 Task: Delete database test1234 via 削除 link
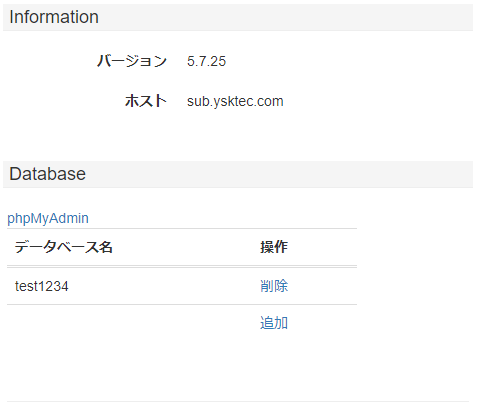pyautogui.click(x=274, y=286)
